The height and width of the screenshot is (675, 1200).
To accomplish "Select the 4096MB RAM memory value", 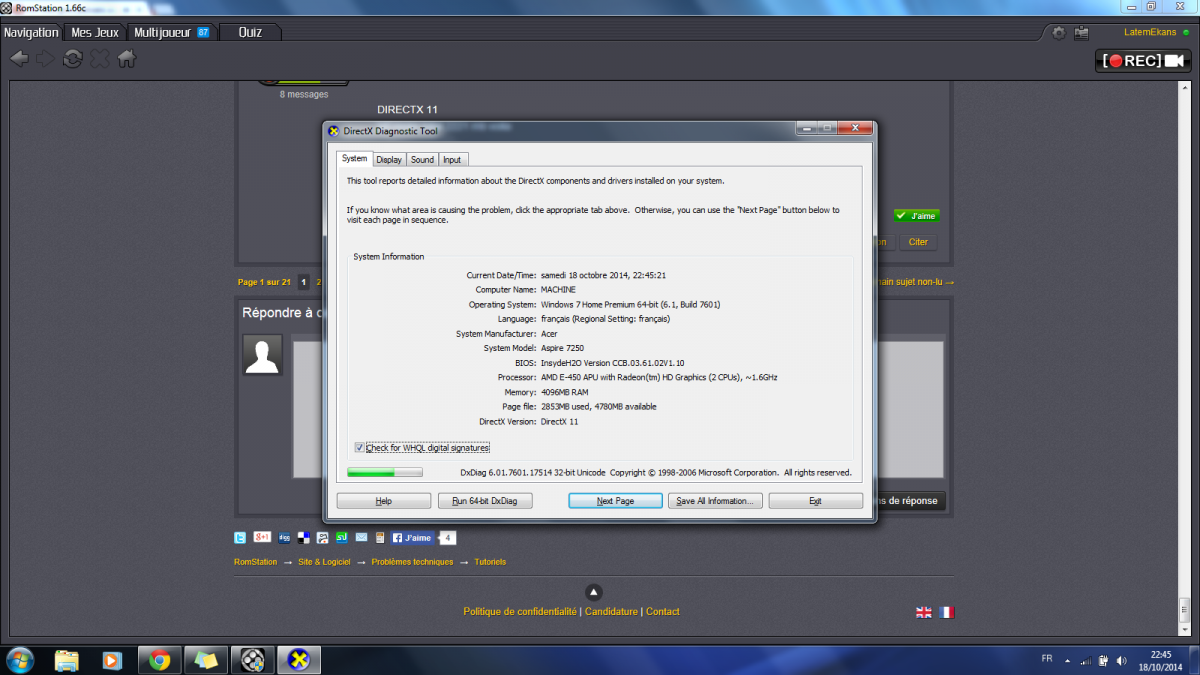I will click(563, 392).
